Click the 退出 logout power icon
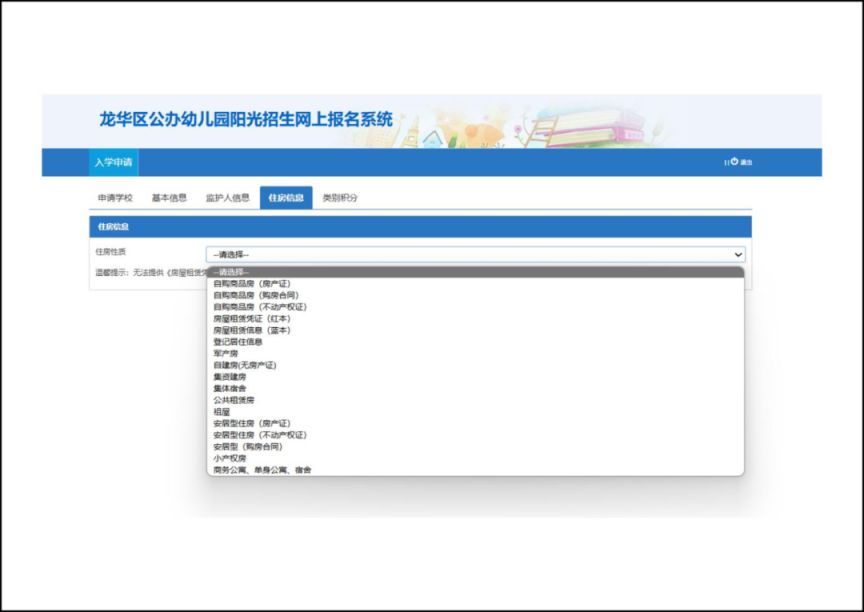 734,162
